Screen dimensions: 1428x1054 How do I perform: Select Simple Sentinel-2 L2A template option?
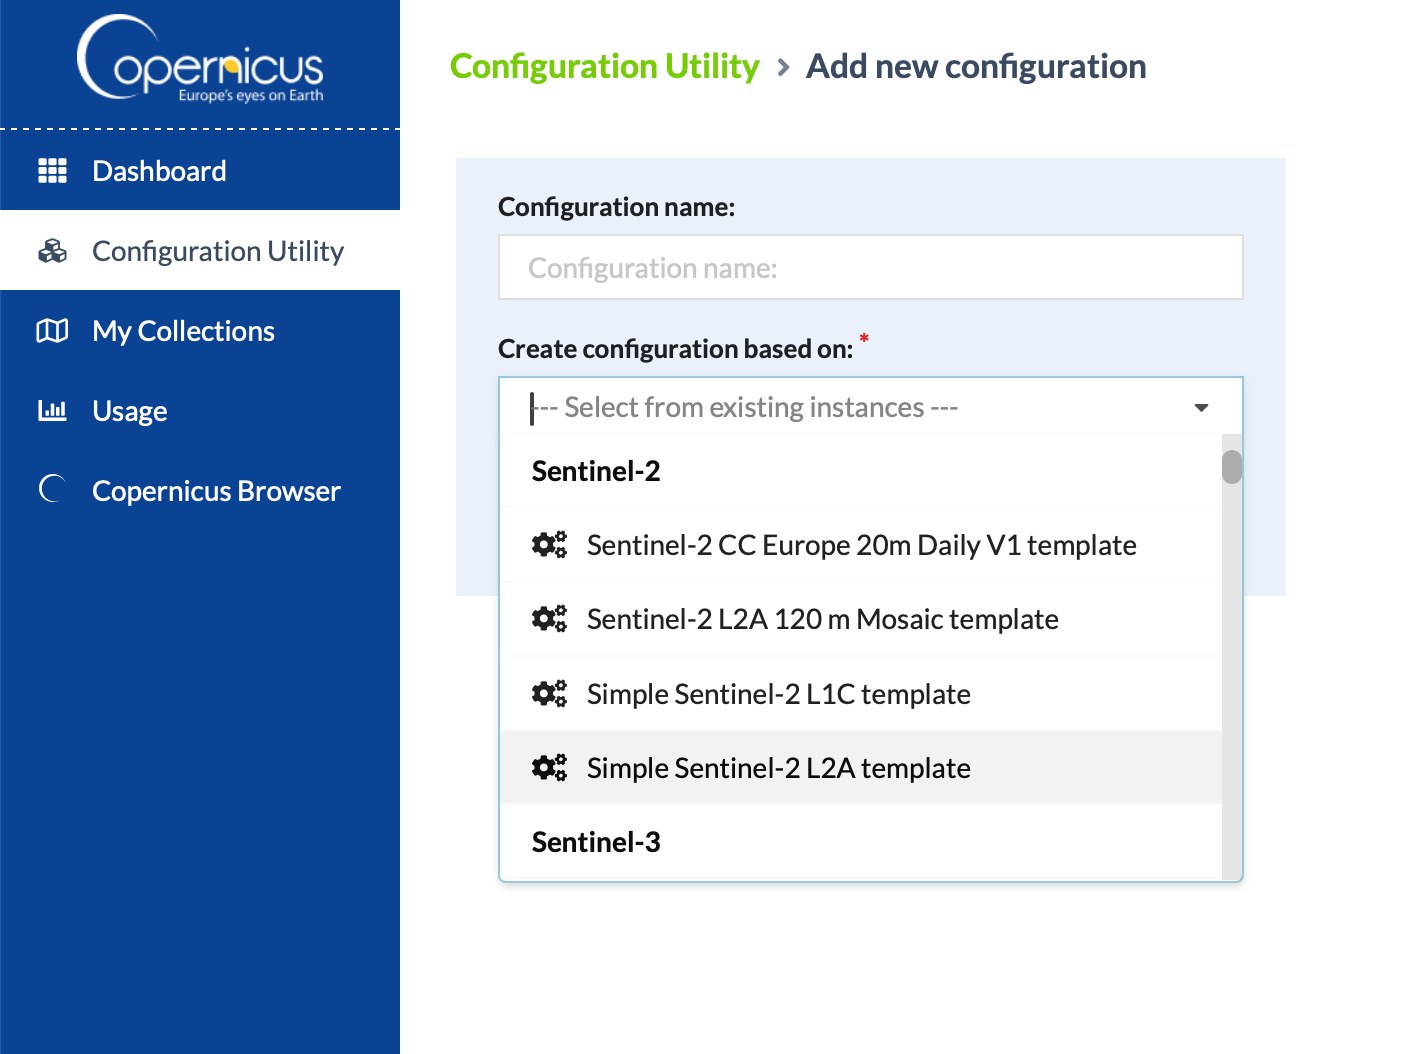pyautogui.click(x=861, y=768)
